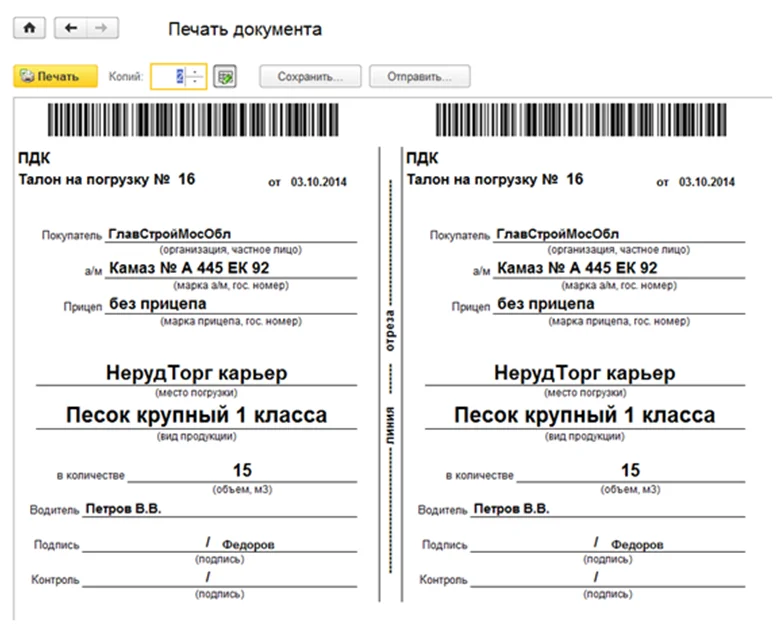Select date 03.10.2014 in the left coupon

(x=318, y=183)
